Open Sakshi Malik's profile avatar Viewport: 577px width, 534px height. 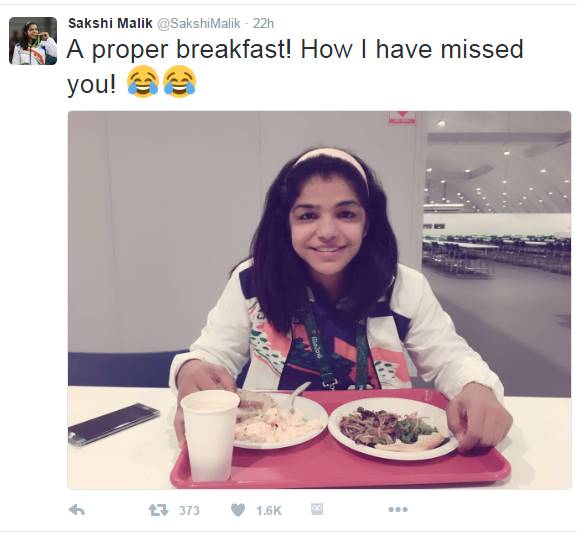pos(33,41)
